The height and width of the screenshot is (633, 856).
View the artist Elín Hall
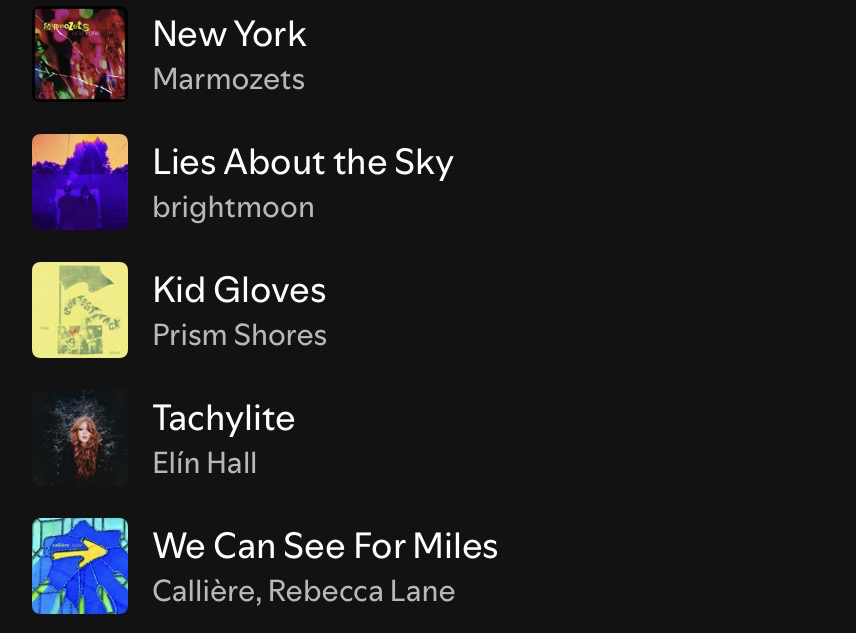point(204,463)
